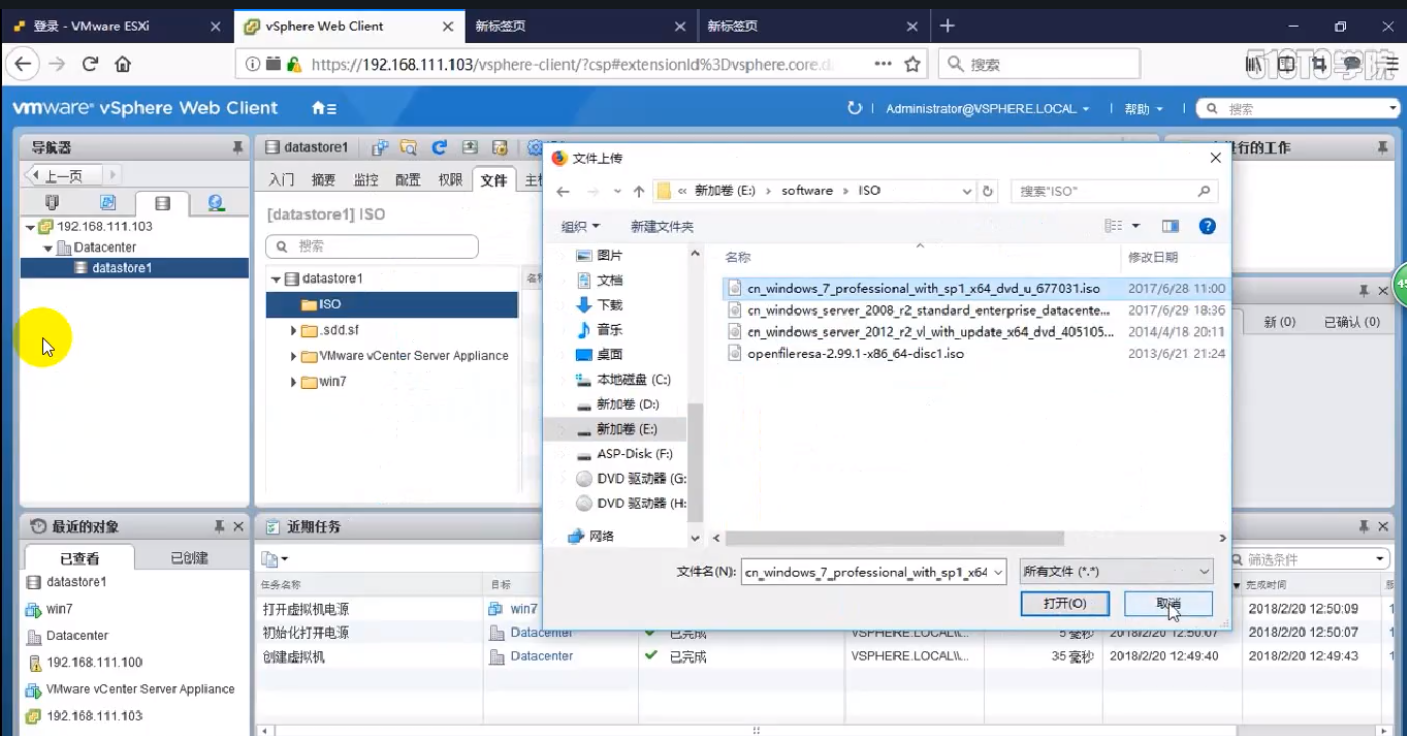Open the vSphere home menu icon
The height and width of the screenshot is (736, 1407).
click(324, 108)
